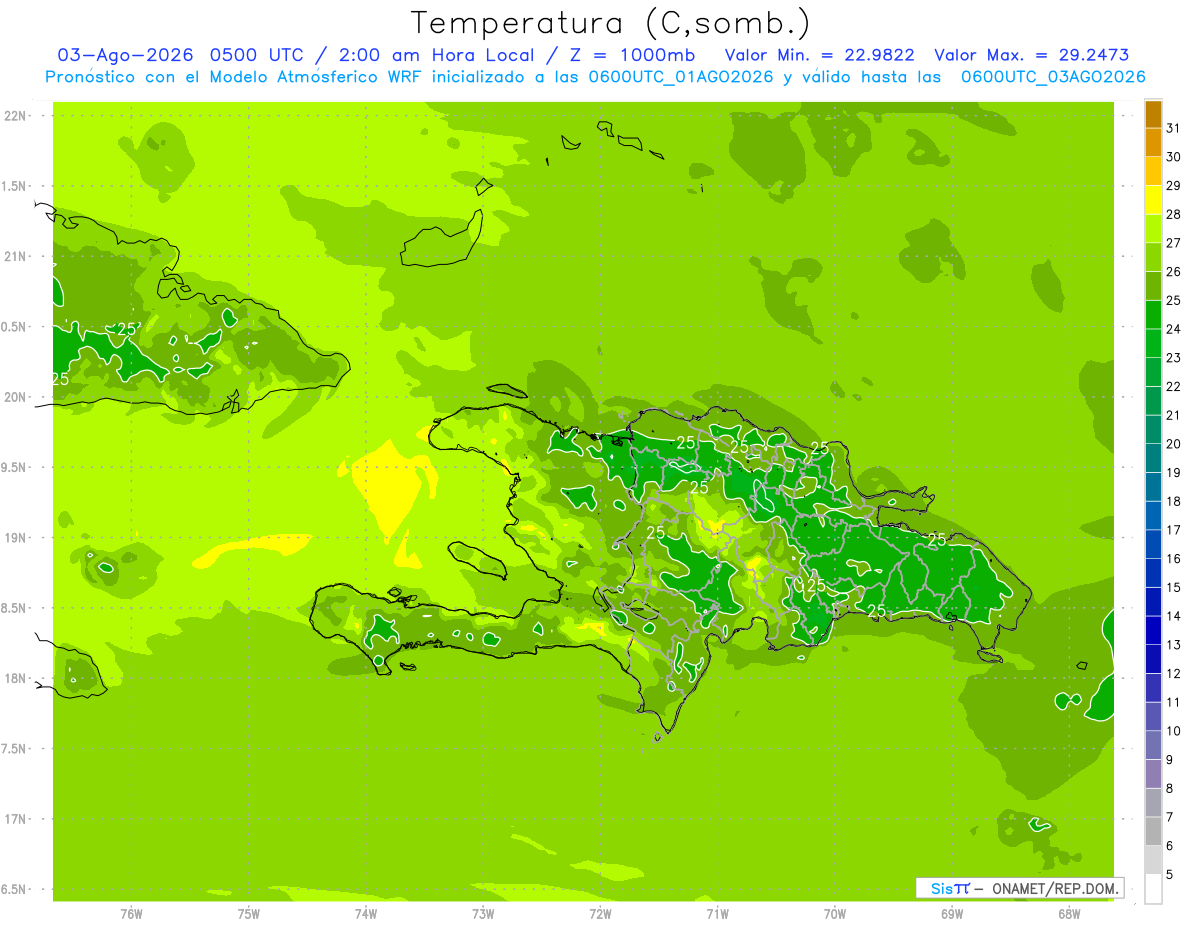Click the legend swatch between values 28 and 29
The width and height of the screenshot is (1200, 927).
[1153, 200]
